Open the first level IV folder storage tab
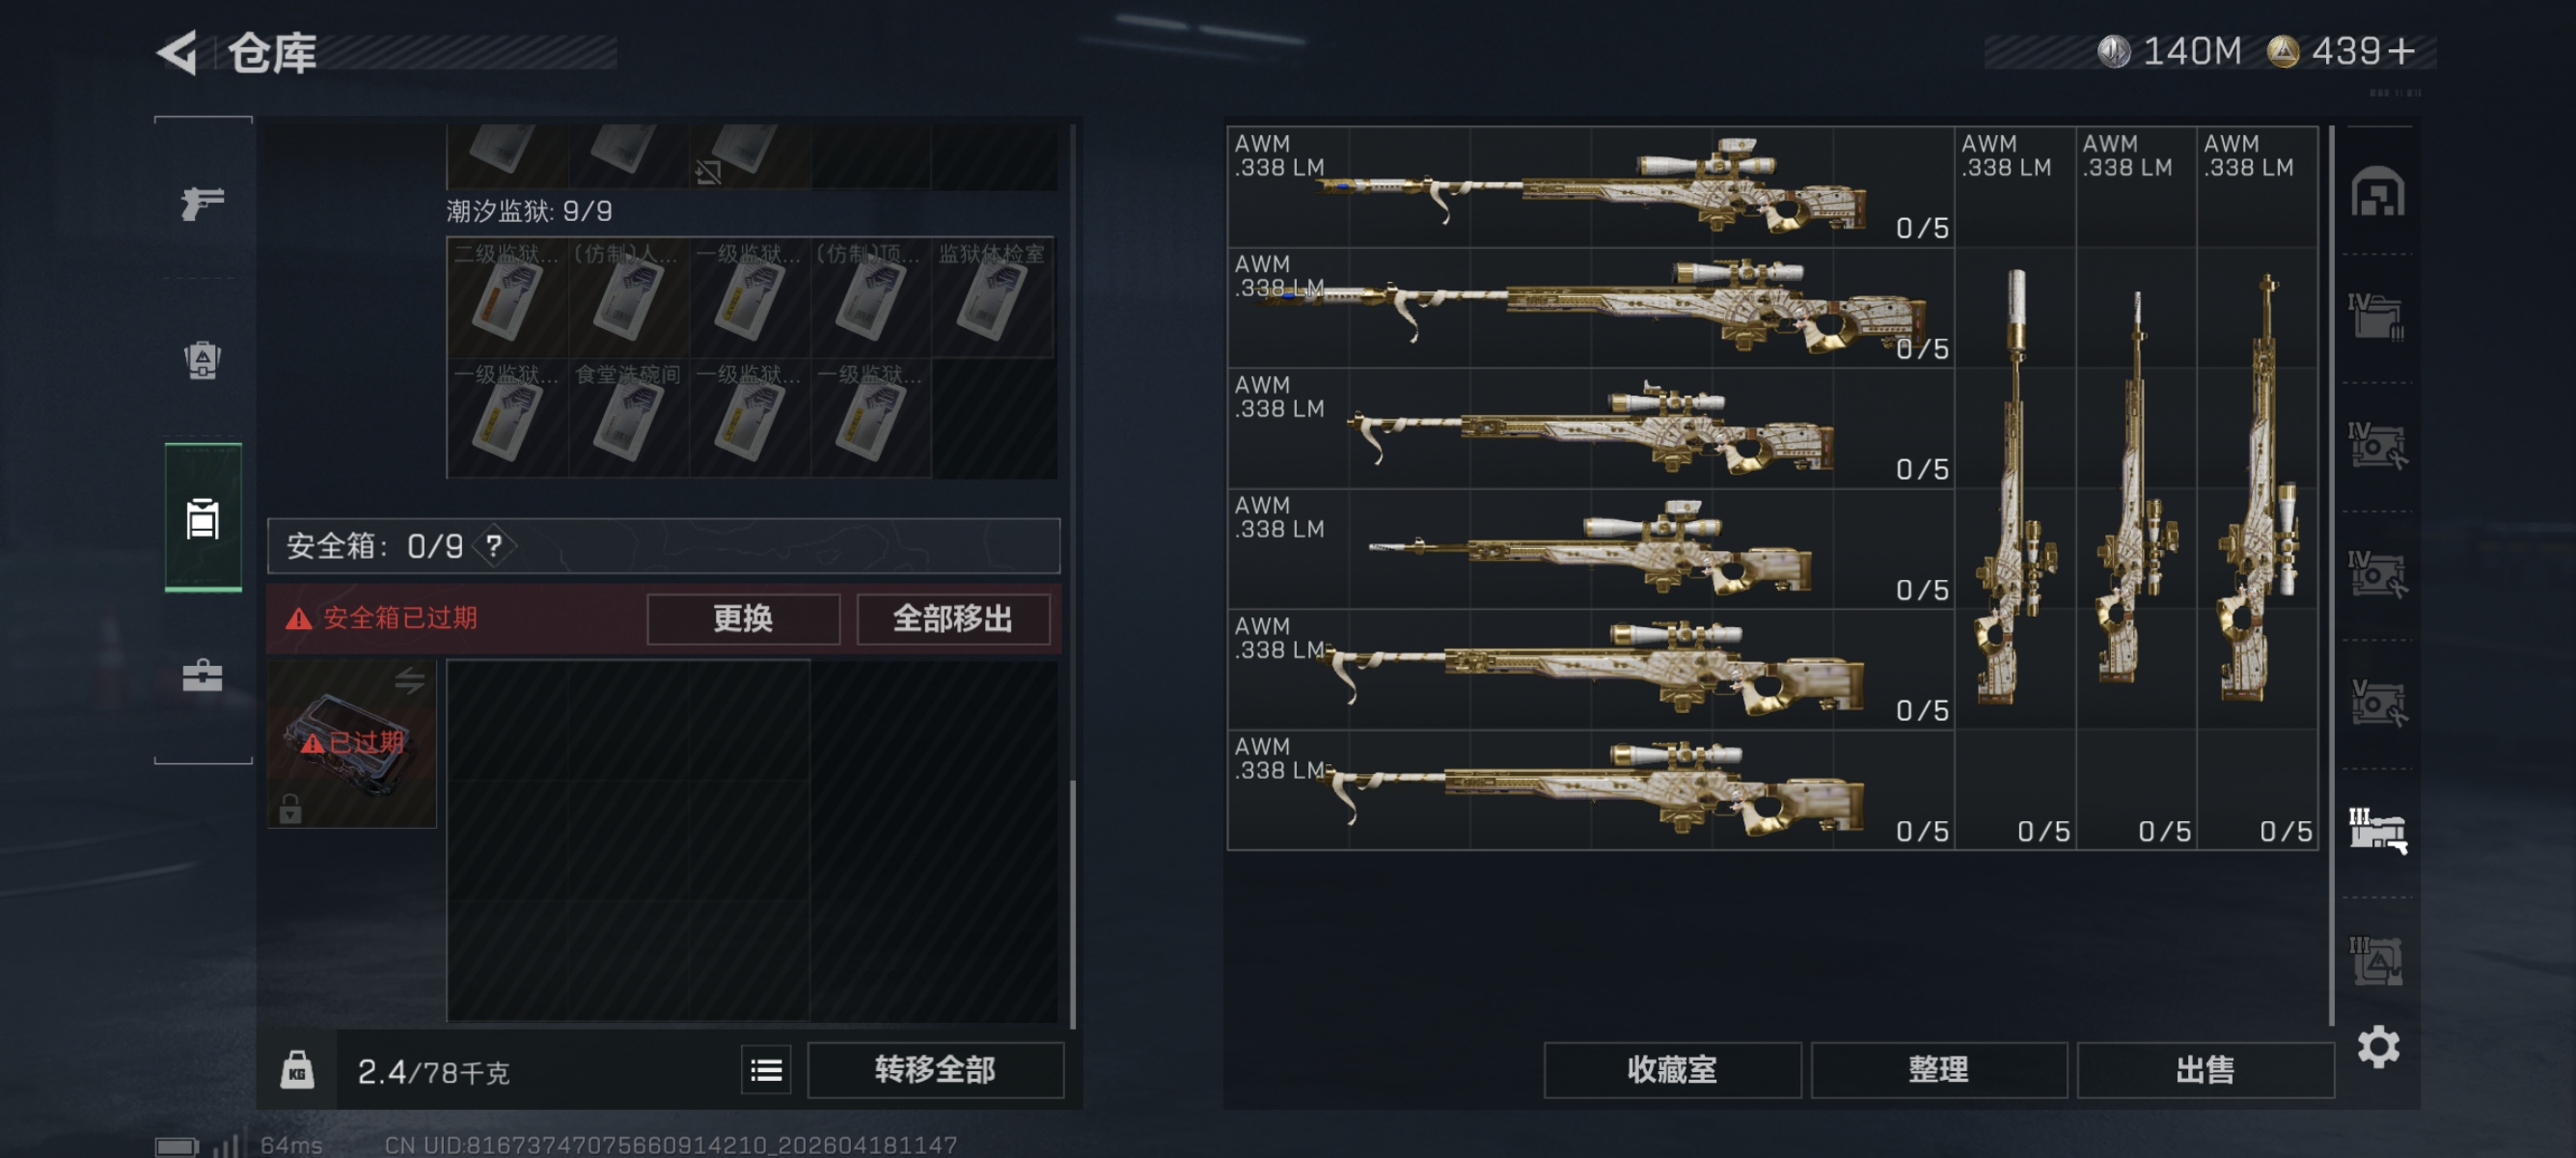2576x1158 pixels. (x=2378, y=317)
